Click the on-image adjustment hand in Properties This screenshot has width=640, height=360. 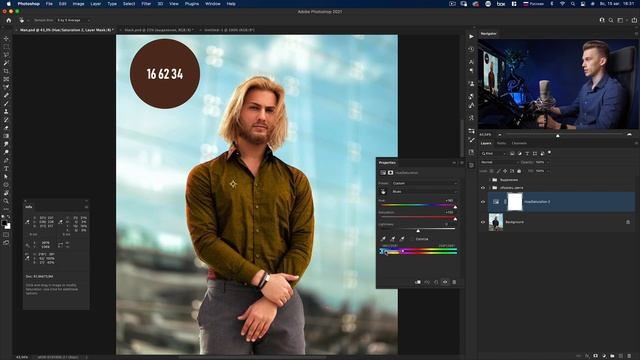coord(383,191)
